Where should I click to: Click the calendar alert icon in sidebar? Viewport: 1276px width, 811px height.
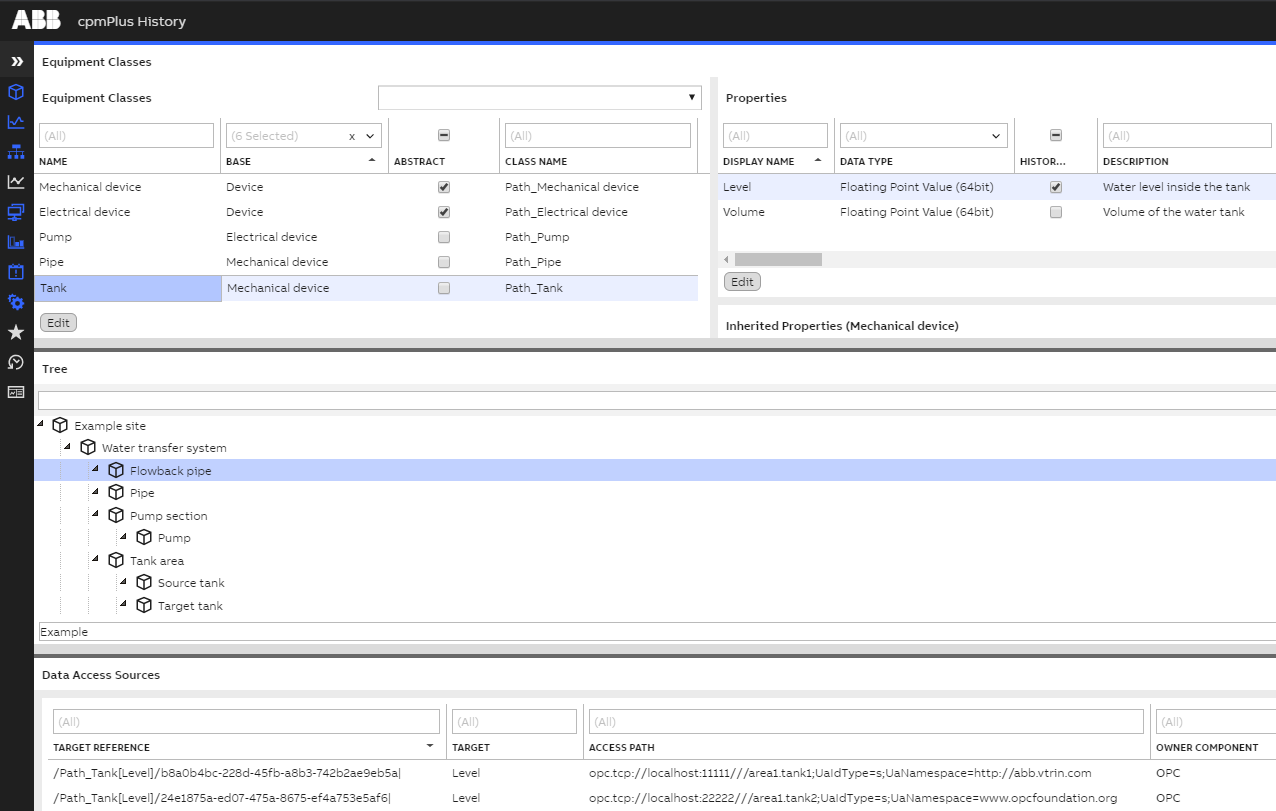[x=16, y=272]
